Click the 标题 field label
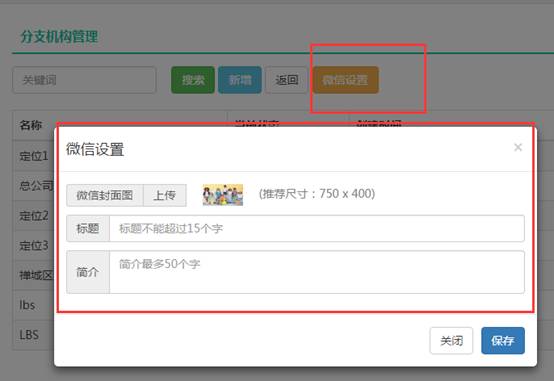554x381 pixels. 88,229
